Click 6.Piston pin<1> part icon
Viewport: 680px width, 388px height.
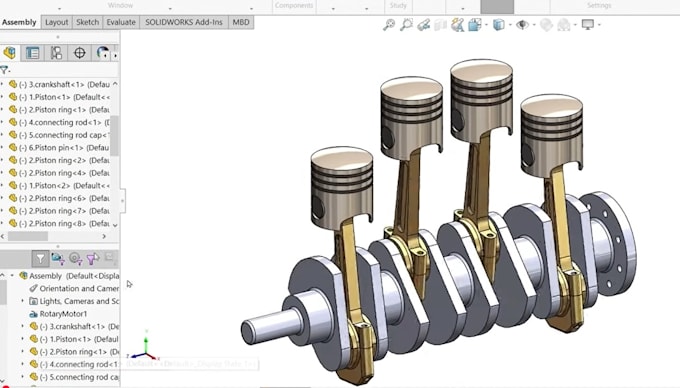(x=13, y=147)
